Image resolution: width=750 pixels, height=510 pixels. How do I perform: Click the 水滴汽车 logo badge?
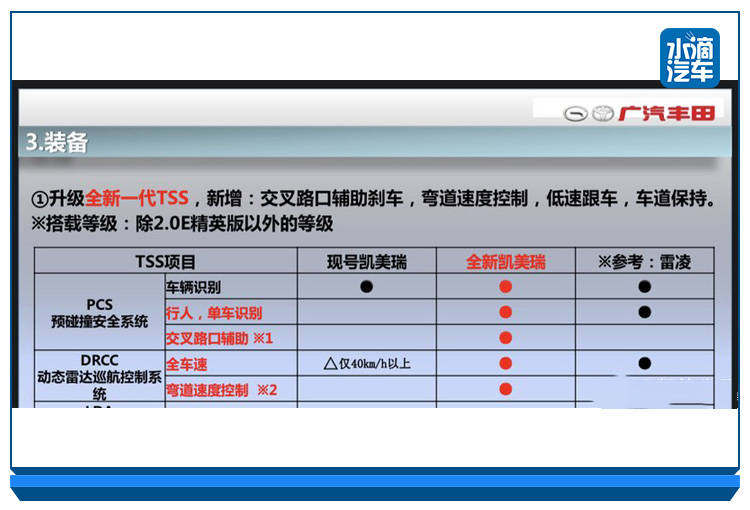pyautogui.click(x=689, y=57)
